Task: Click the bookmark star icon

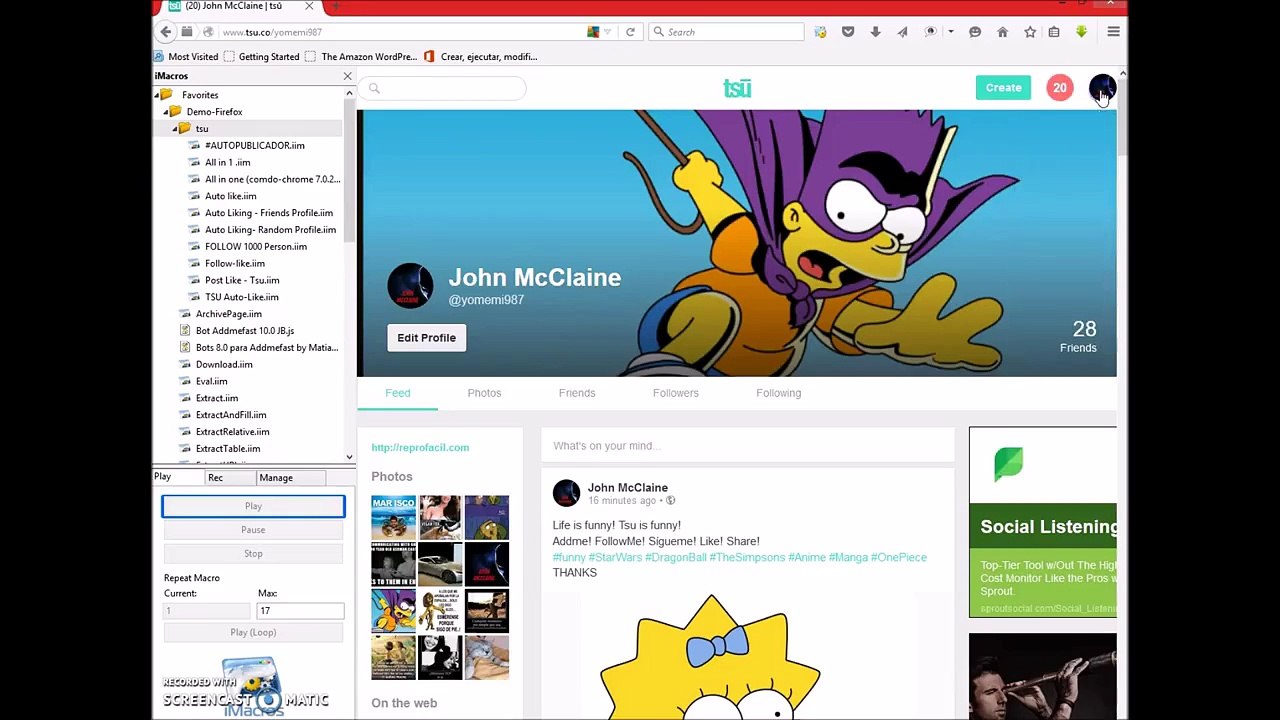Action: point(1030,32)
